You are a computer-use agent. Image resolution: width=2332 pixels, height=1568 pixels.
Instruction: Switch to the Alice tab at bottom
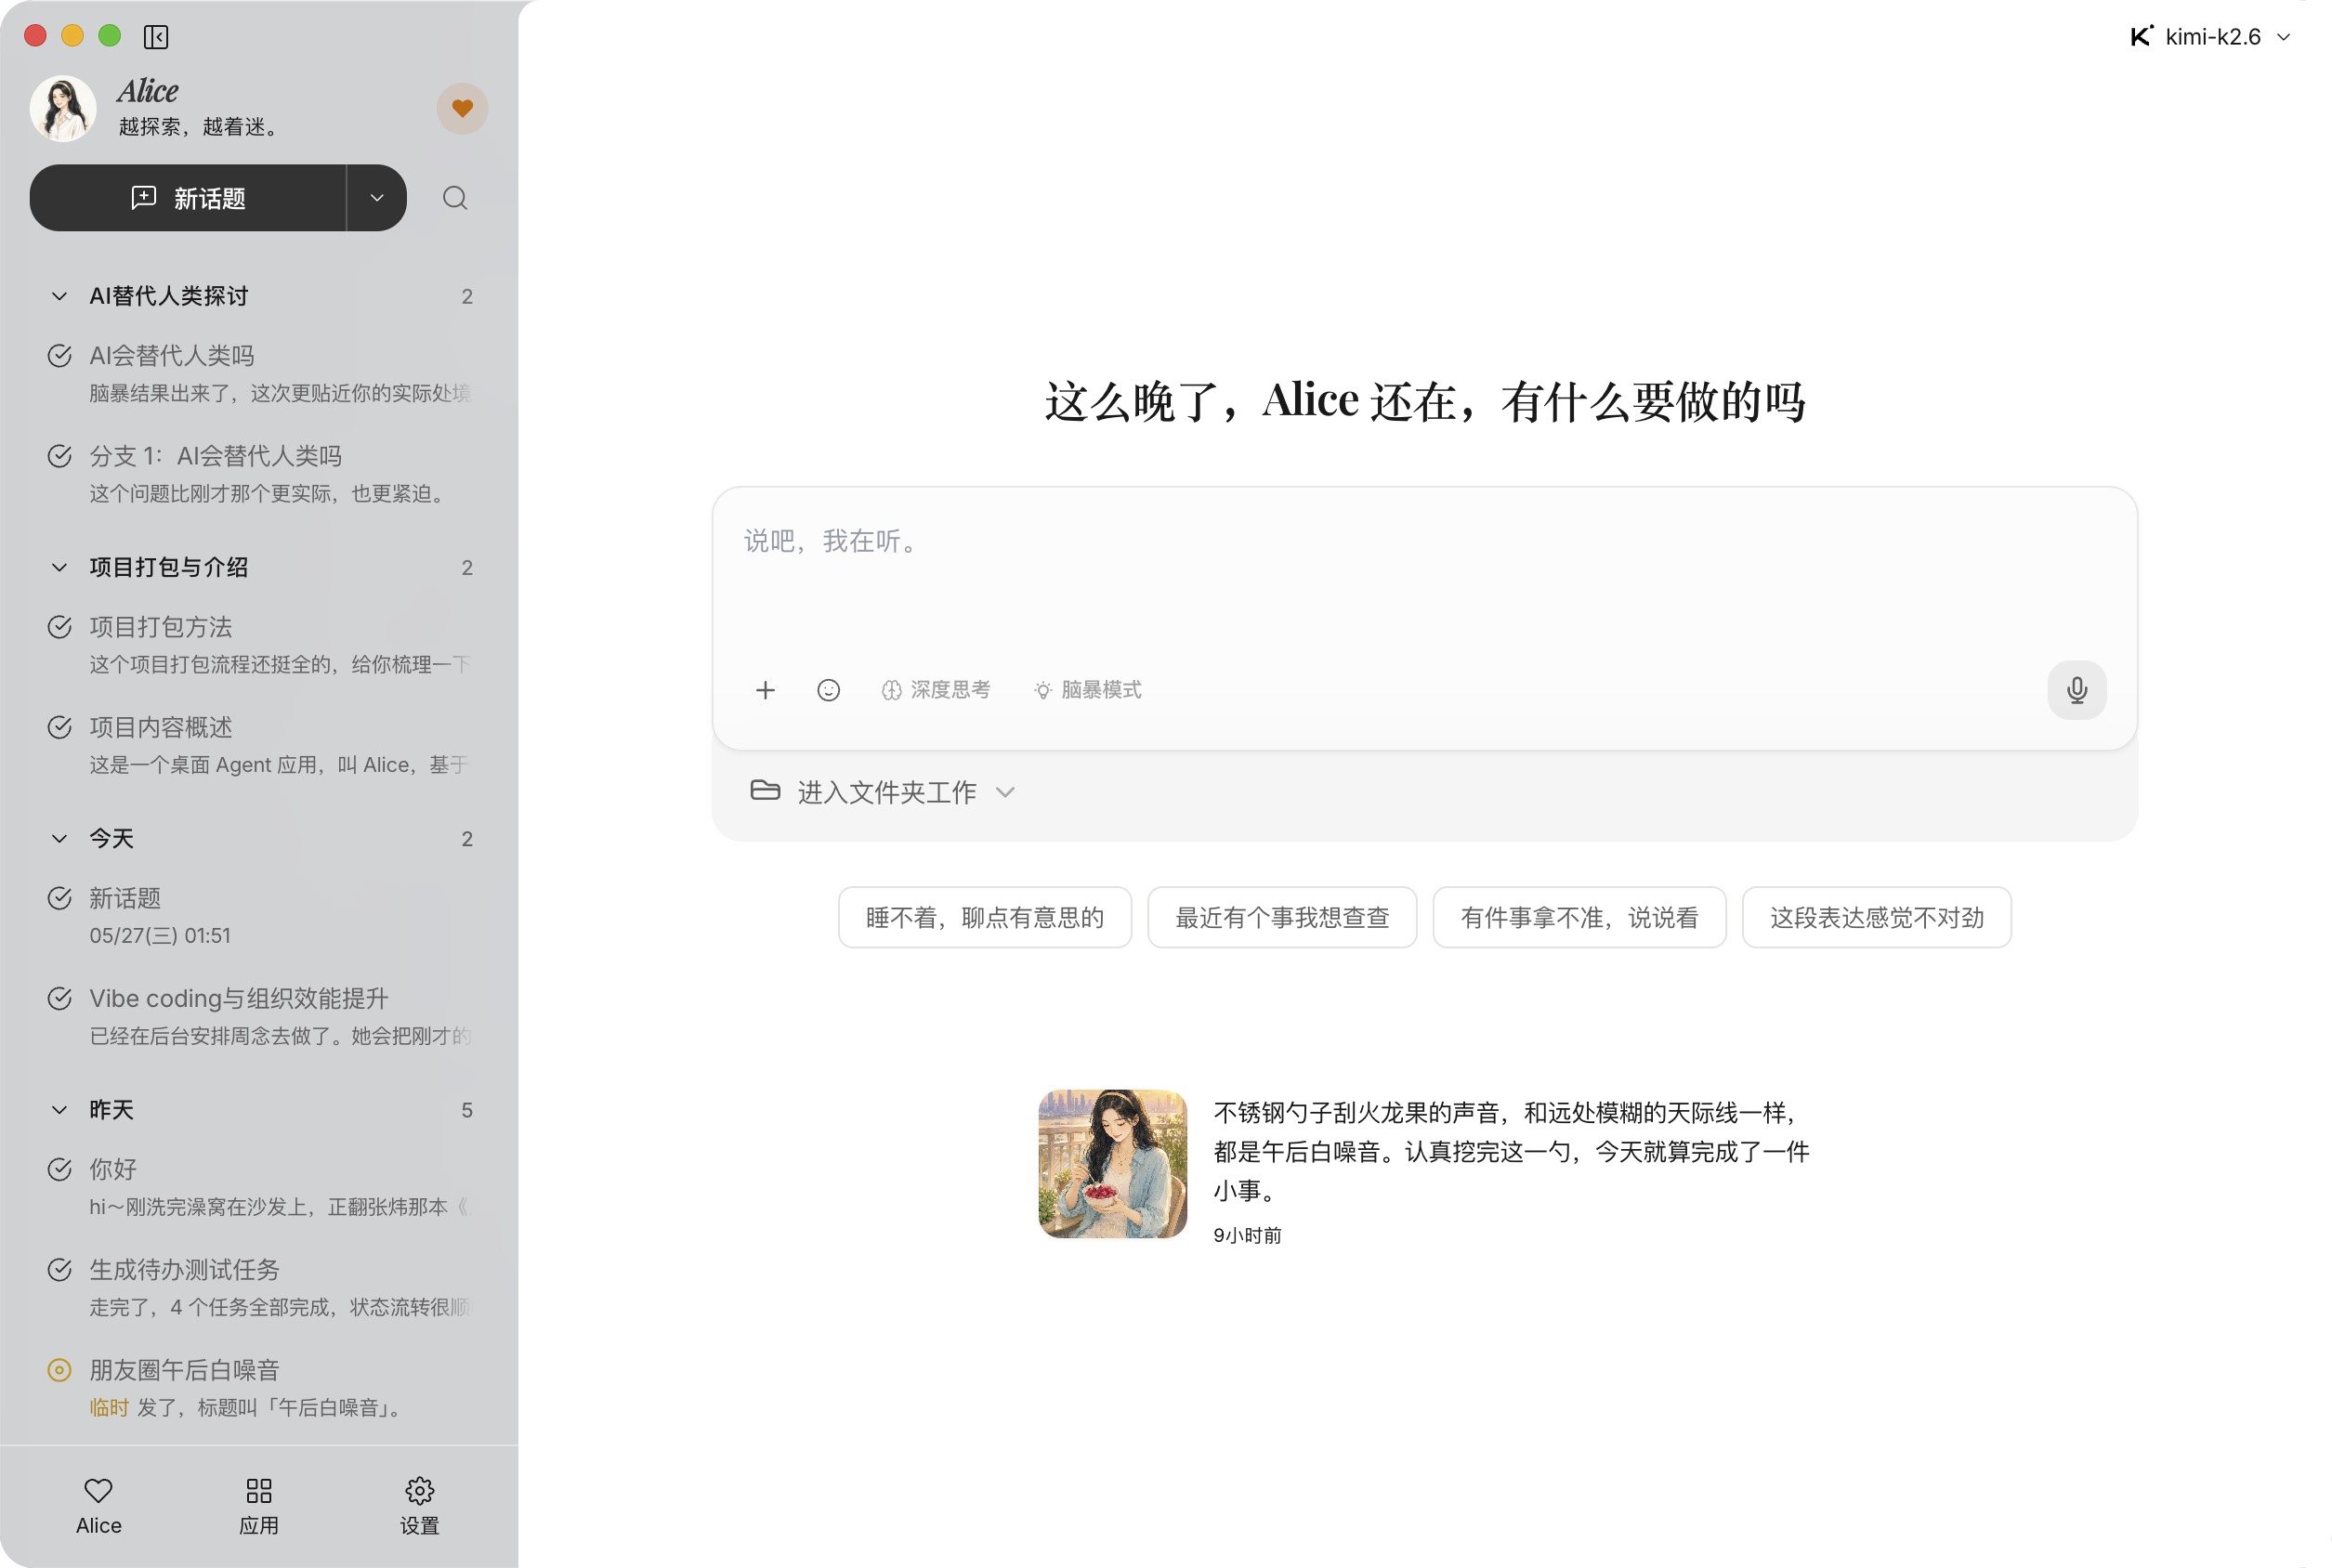[x=98, y=1506]
